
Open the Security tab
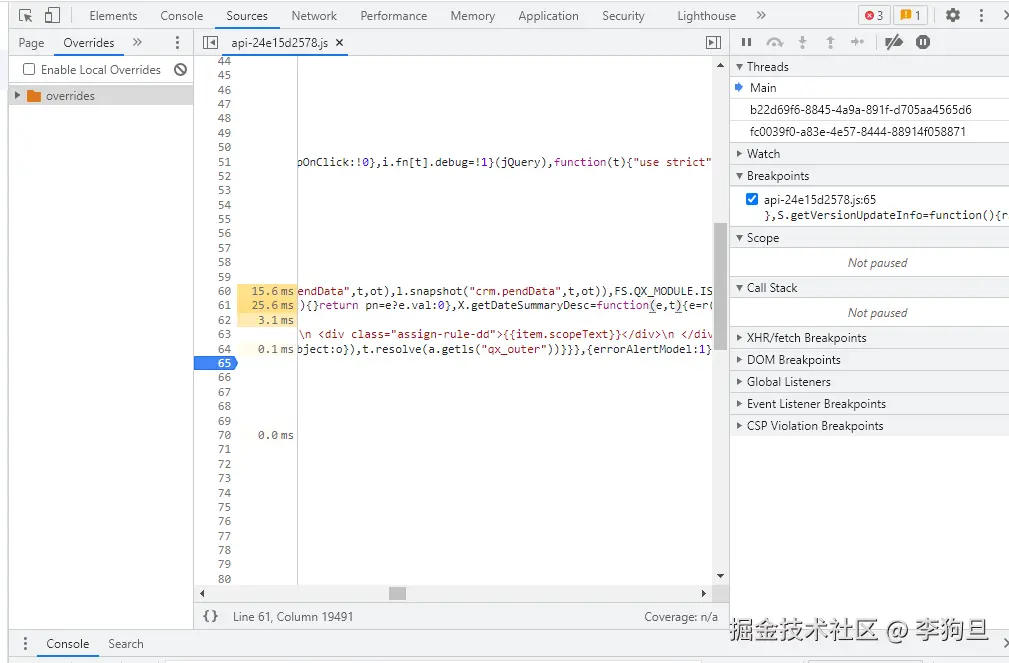pos(623,15)
